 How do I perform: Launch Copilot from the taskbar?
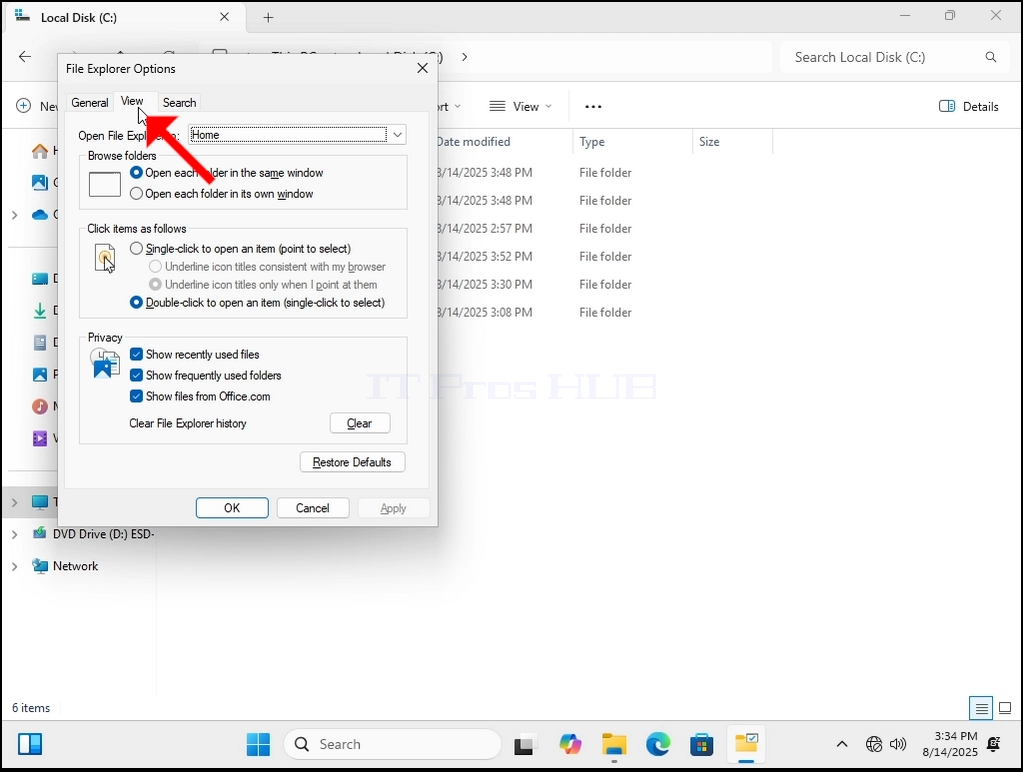pos(570,745)
